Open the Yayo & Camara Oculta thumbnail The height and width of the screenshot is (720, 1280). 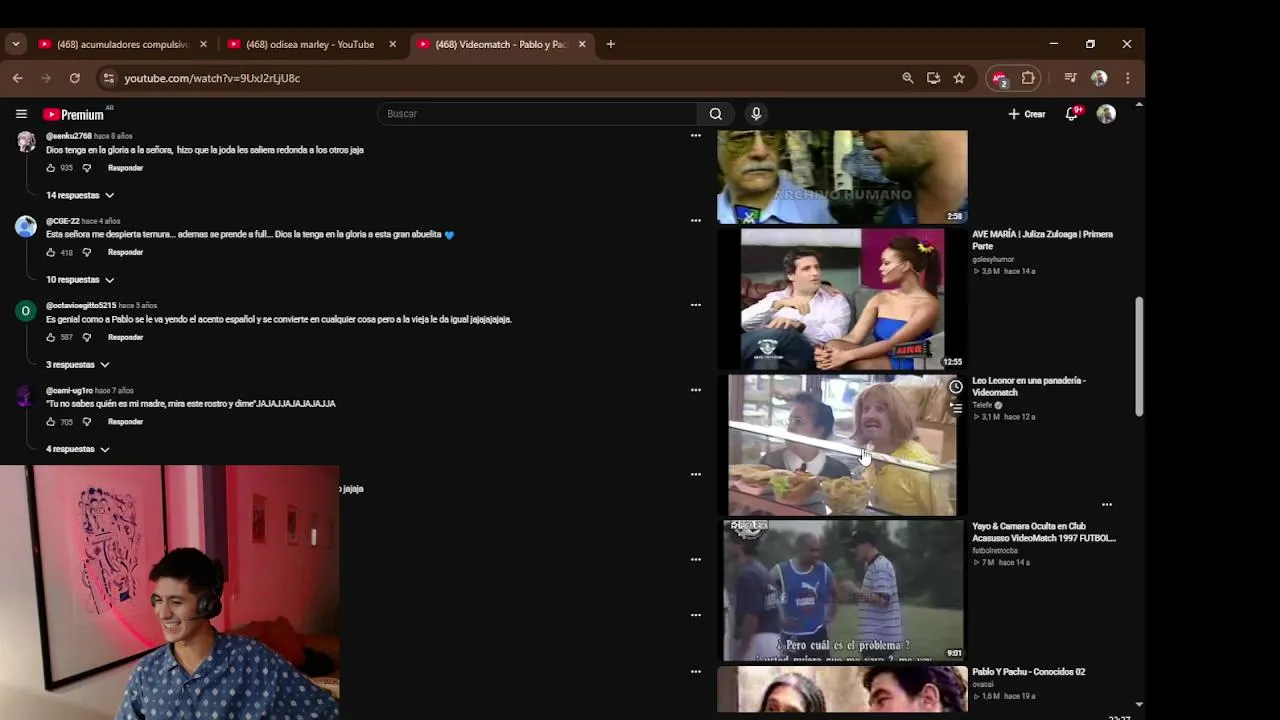click(x=842, y=590)
